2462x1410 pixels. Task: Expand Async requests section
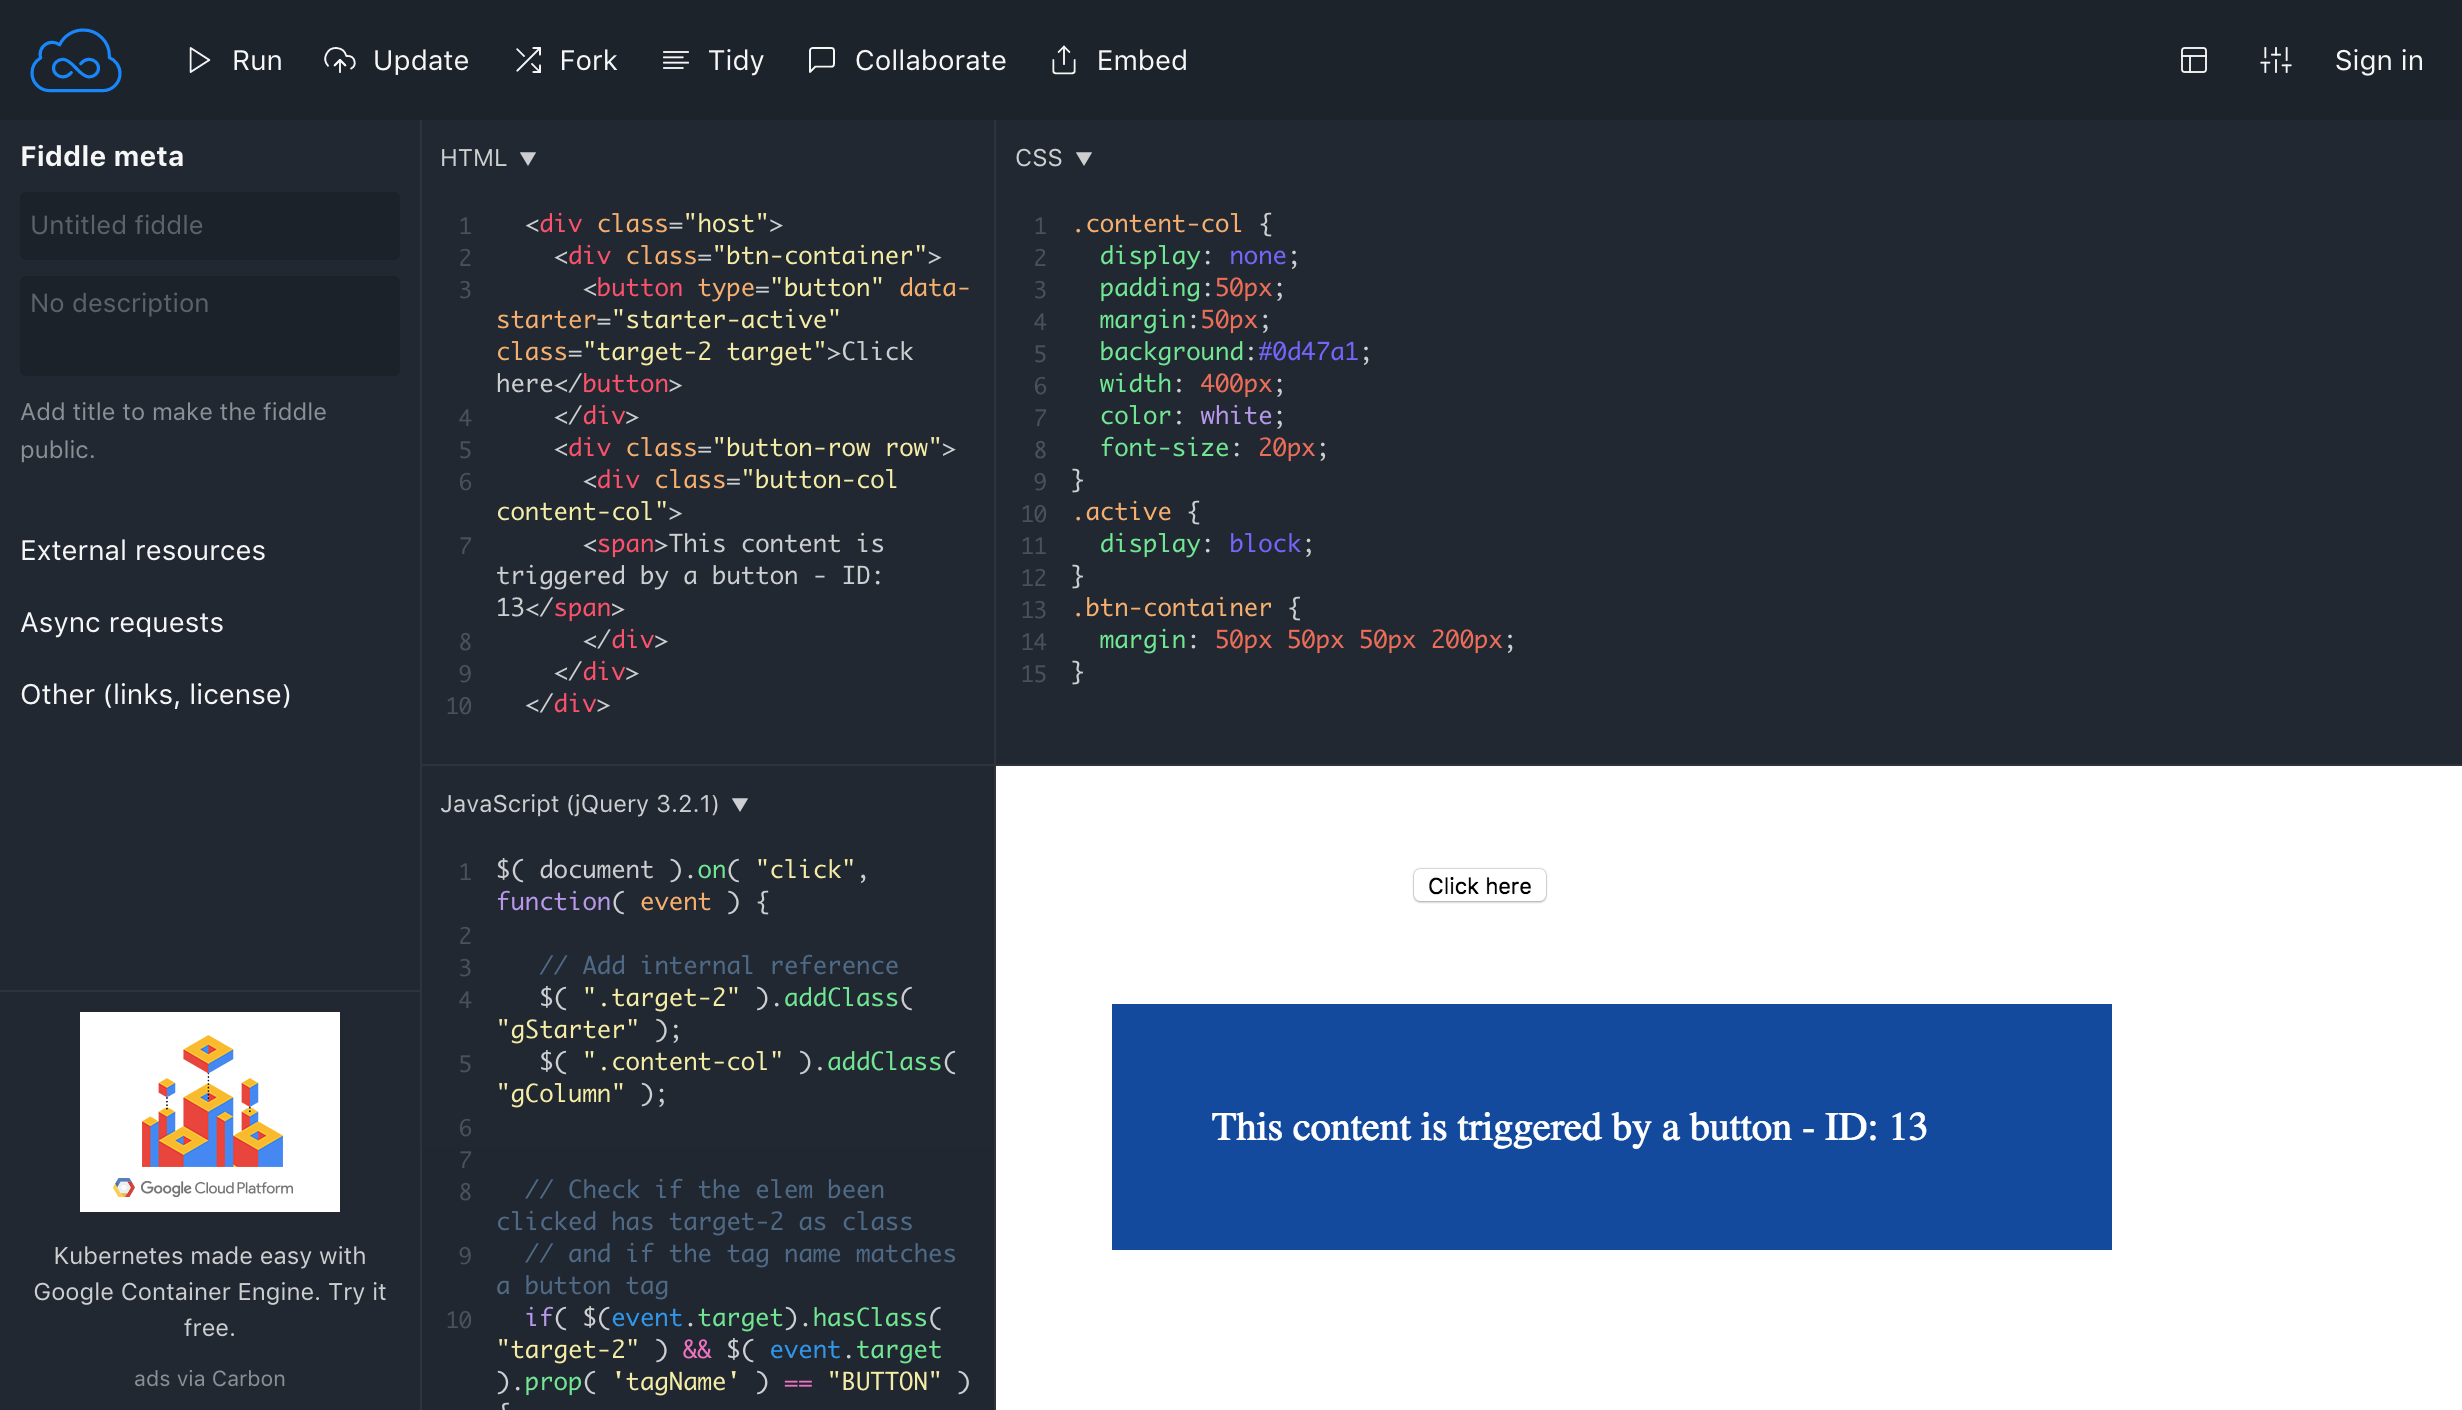pyautogui.click(x=122, y=622)
